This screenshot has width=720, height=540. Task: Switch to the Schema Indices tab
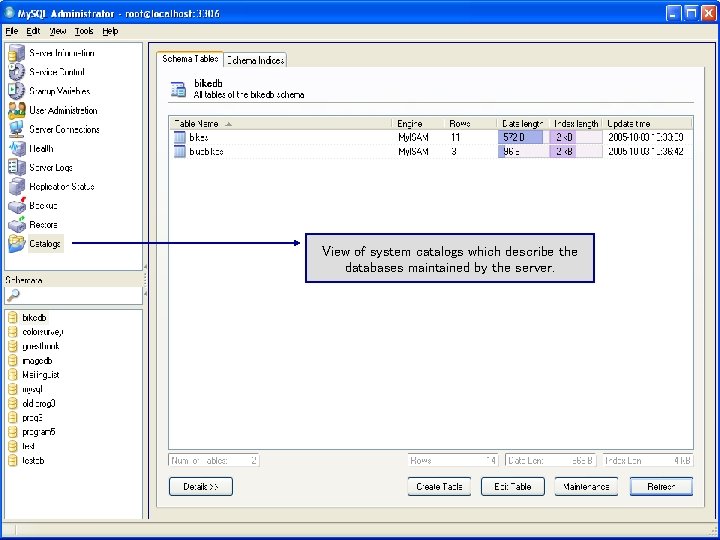point(255,60)
